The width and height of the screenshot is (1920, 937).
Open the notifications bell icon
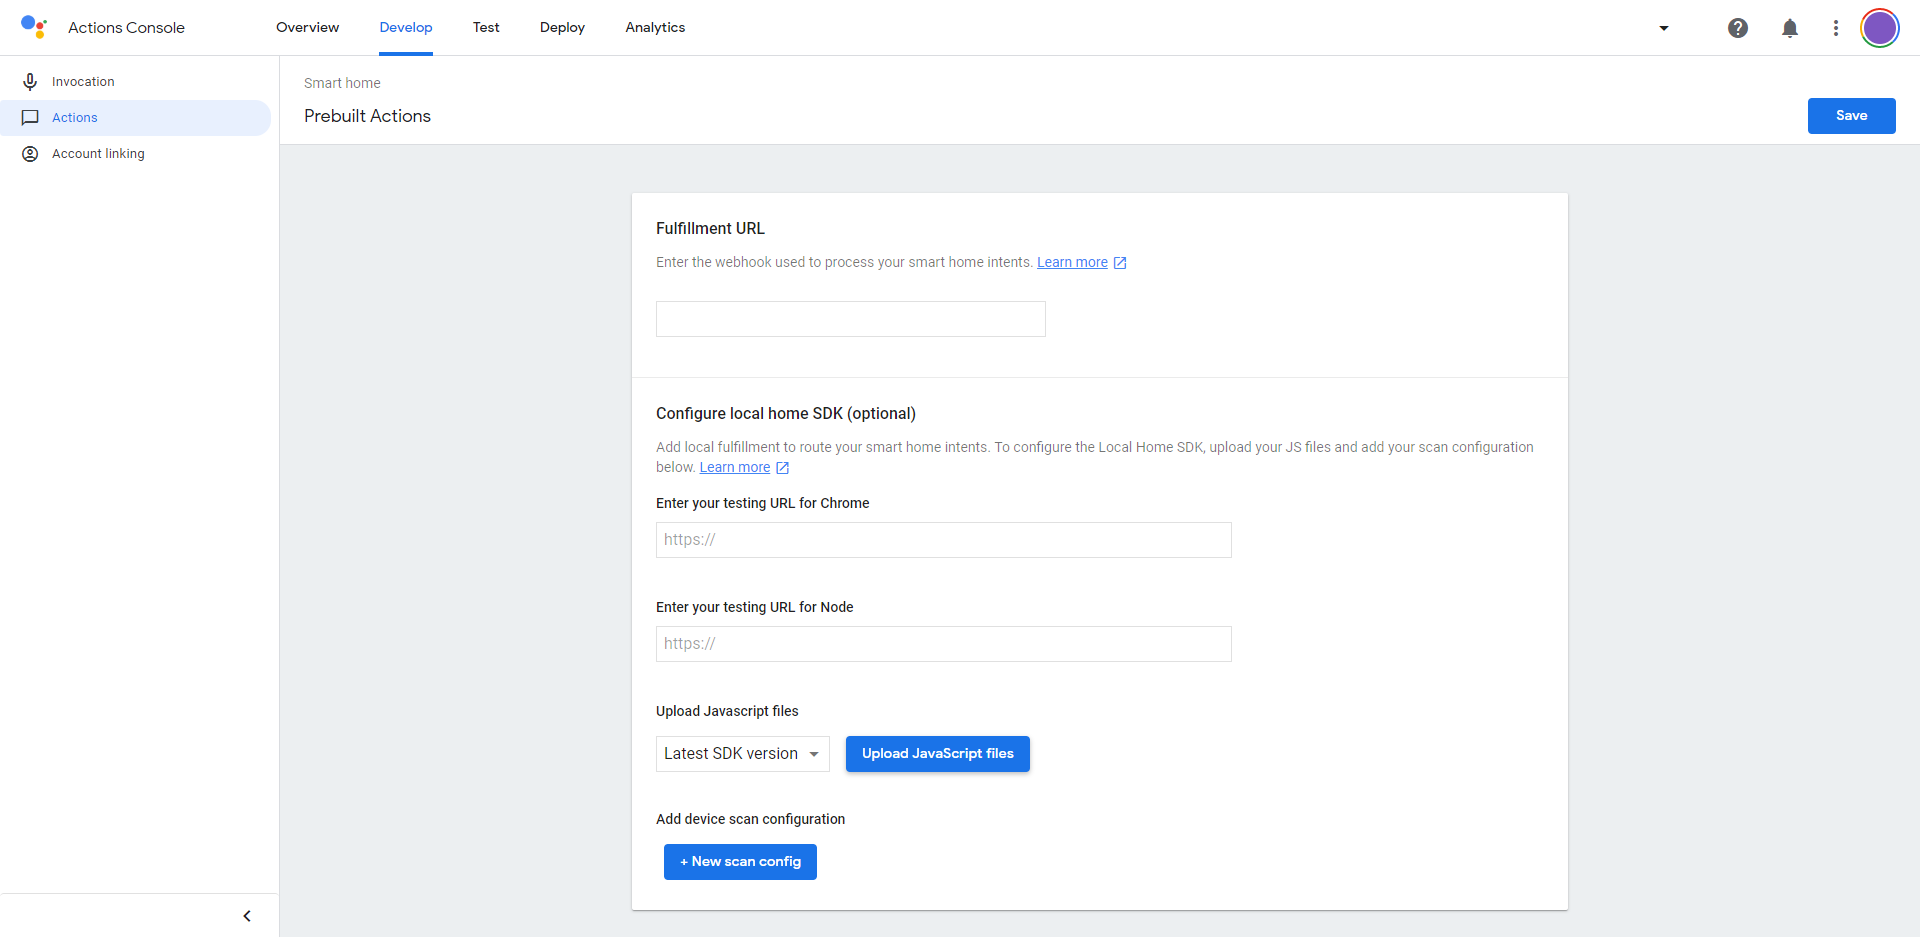pyautogui.click(x=1790, y=28)
